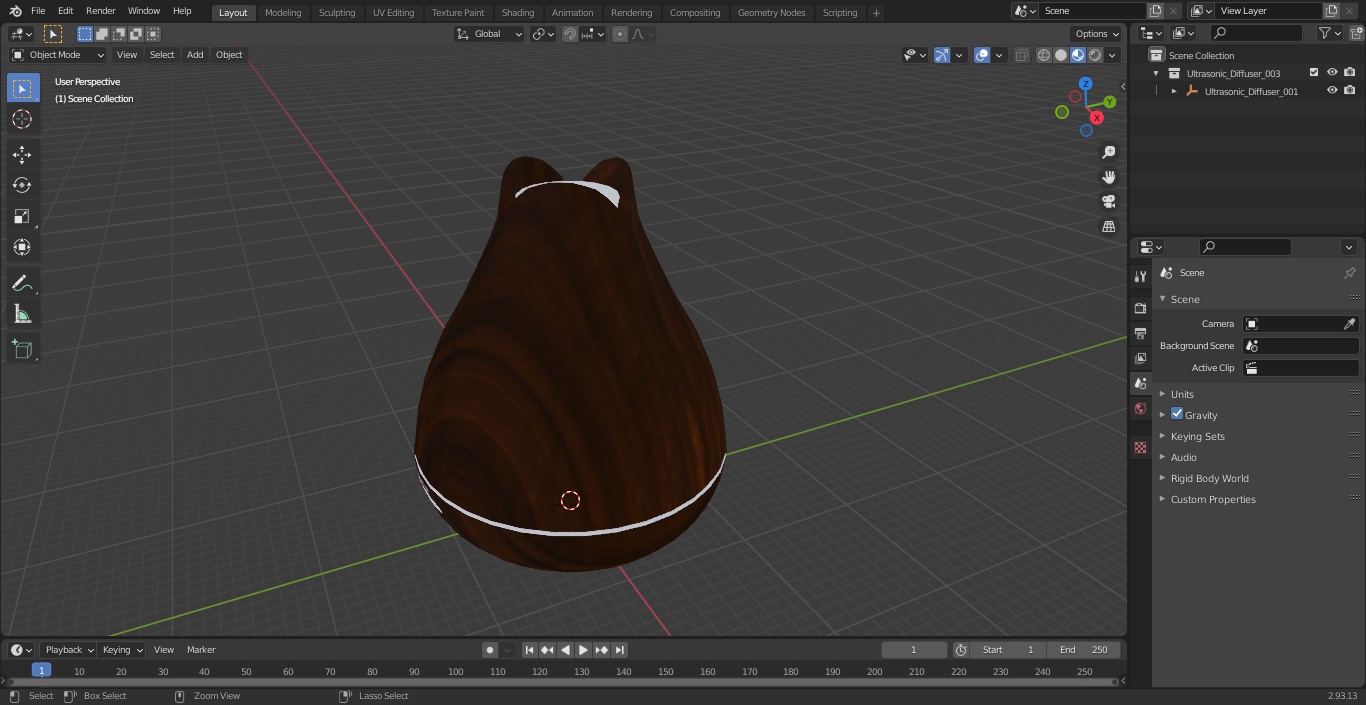Toggle the Gravity checkbox

(x=1177, y=414)
